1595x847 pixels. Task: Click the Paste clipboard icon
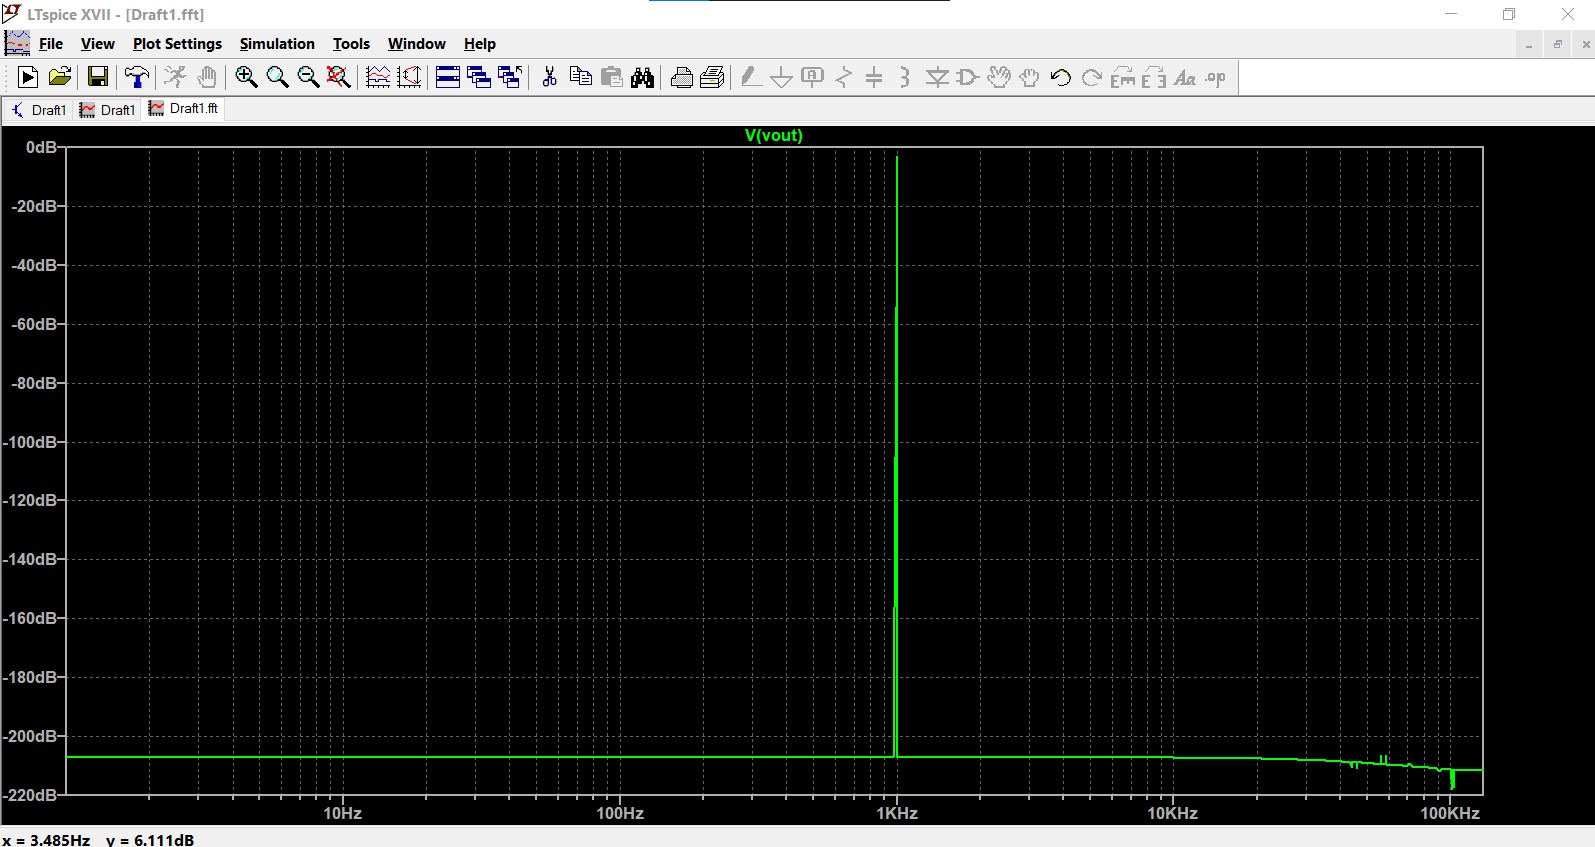tap(611, 77)
